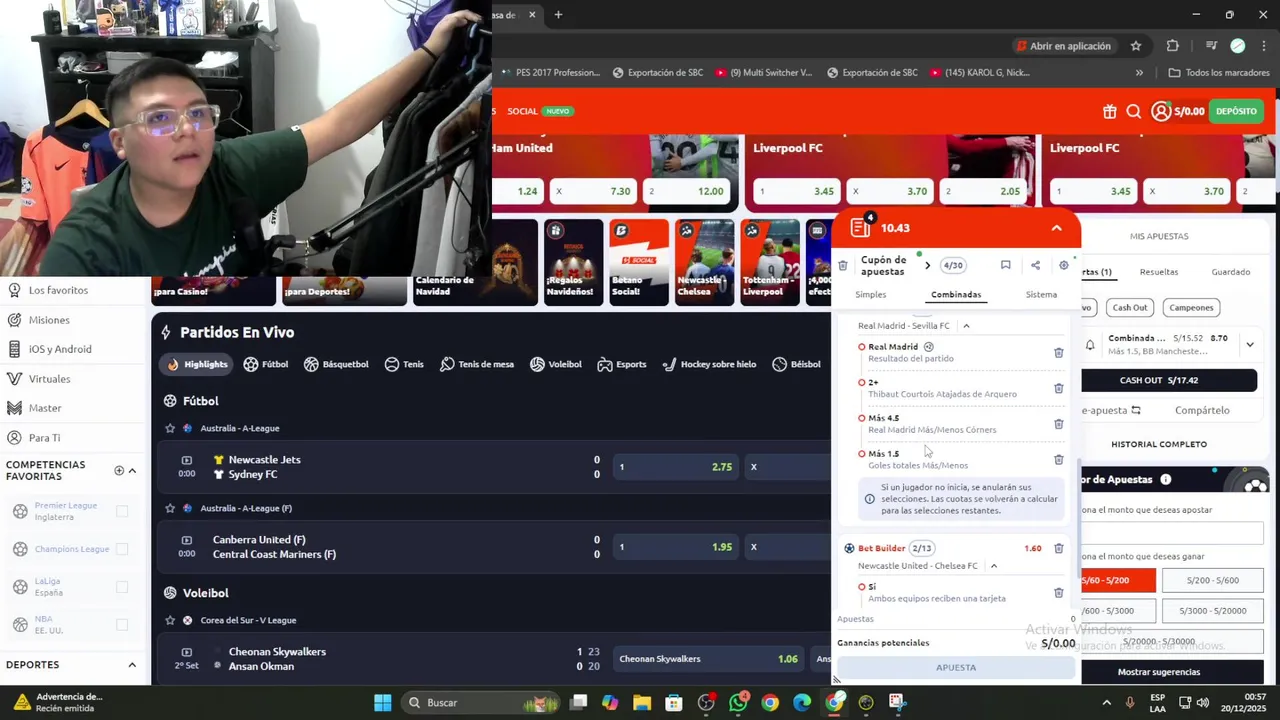Open the gift promotions icon in header

pos(1110,111)
